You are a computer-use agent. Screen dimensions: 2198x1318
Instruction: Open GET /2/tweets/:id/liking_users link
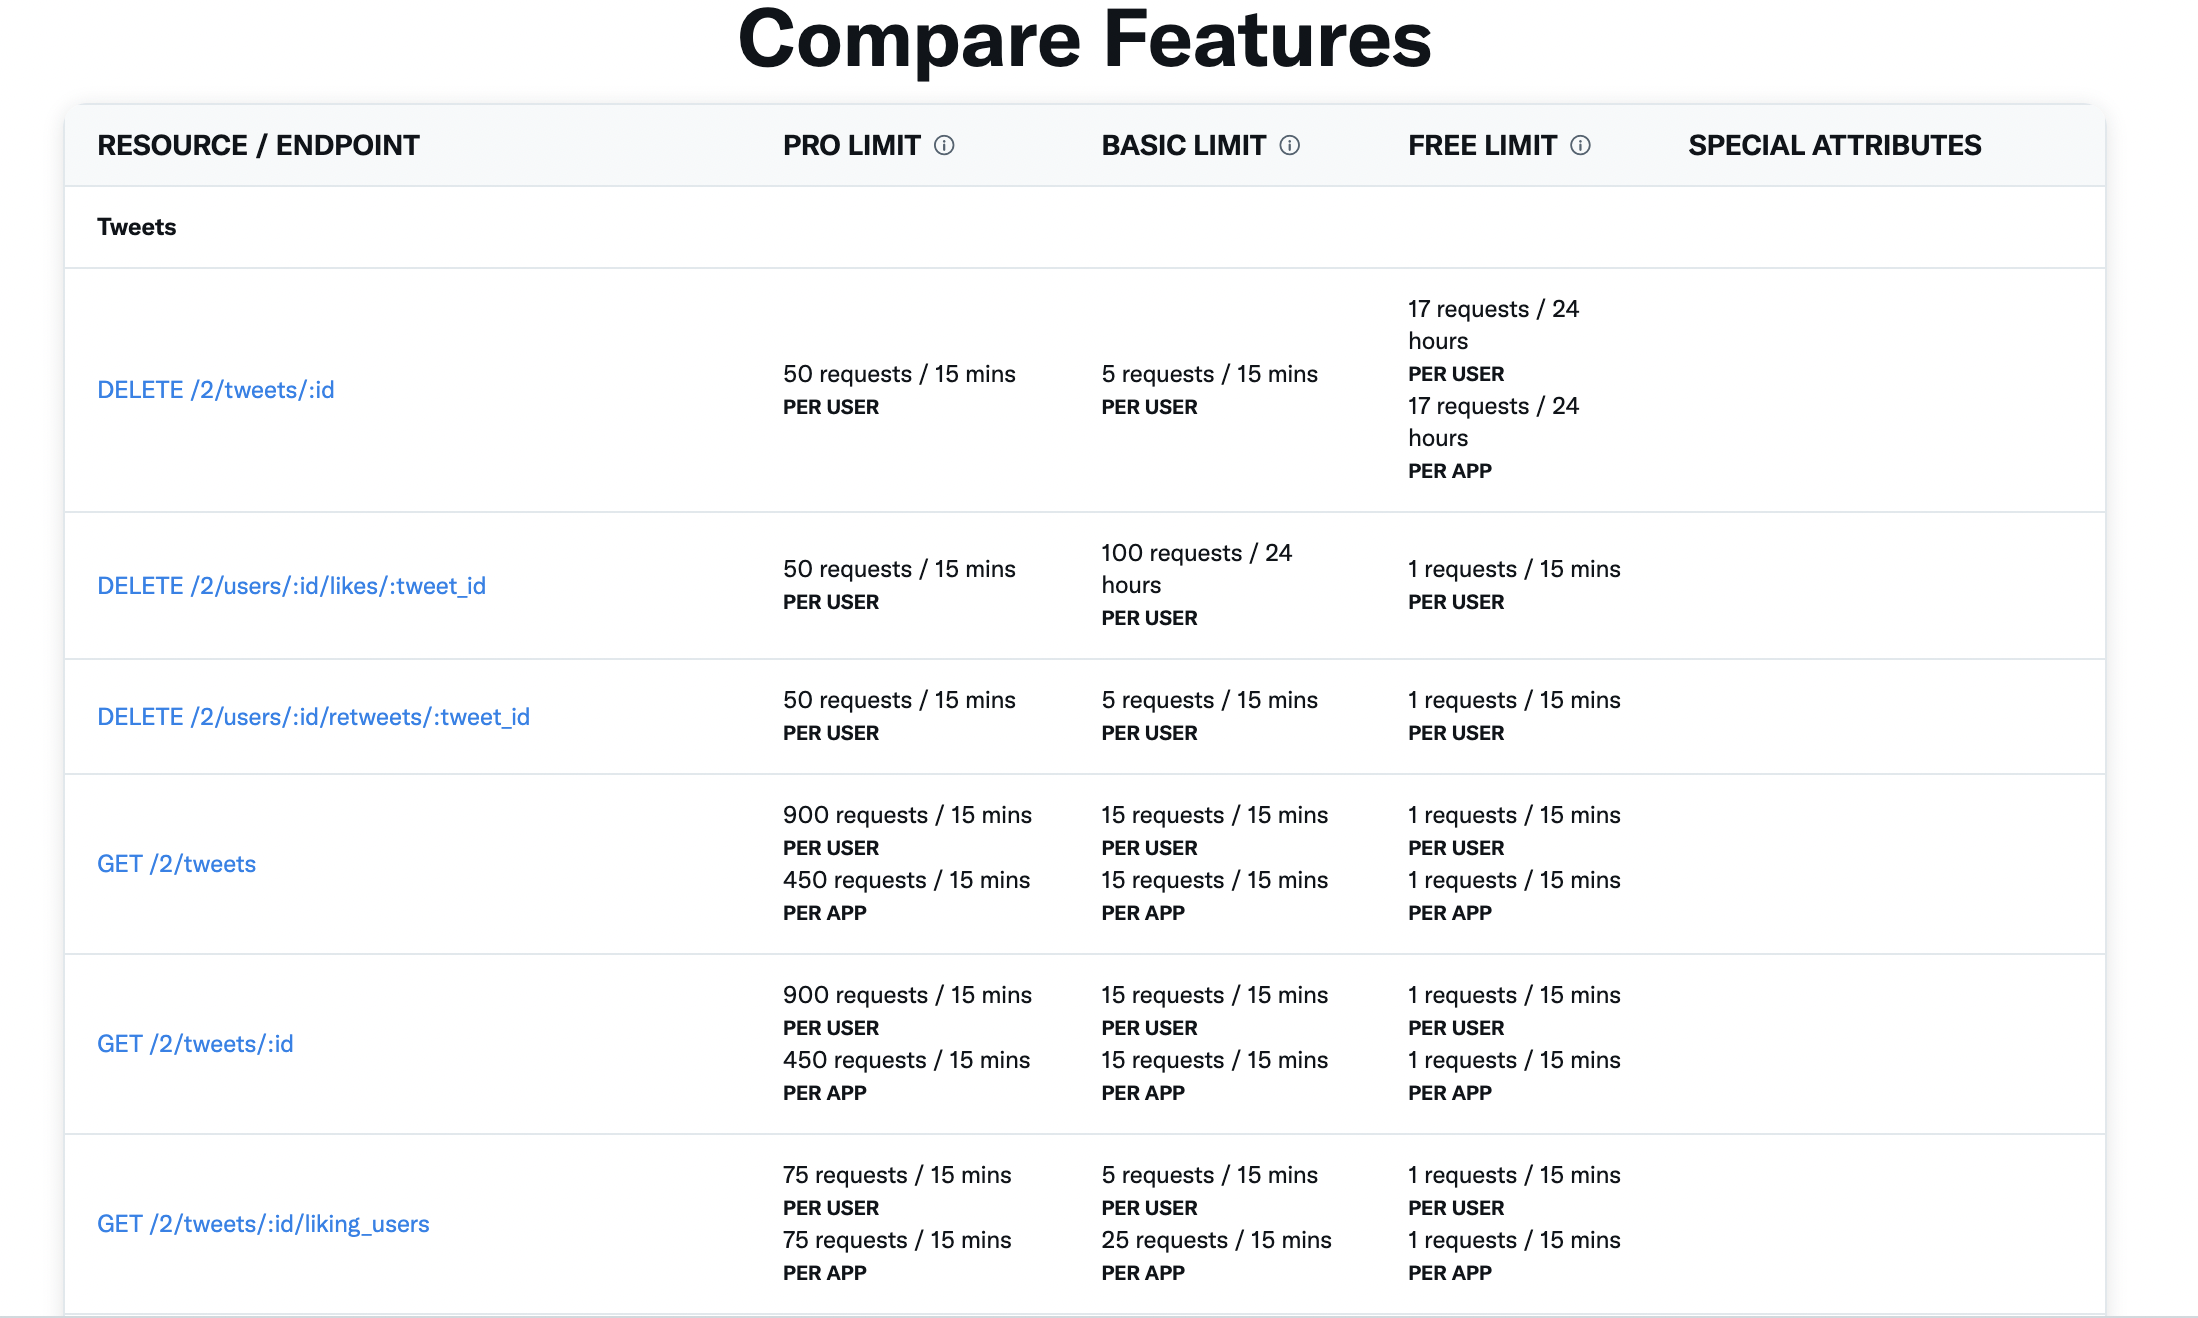click(263, 1224)
